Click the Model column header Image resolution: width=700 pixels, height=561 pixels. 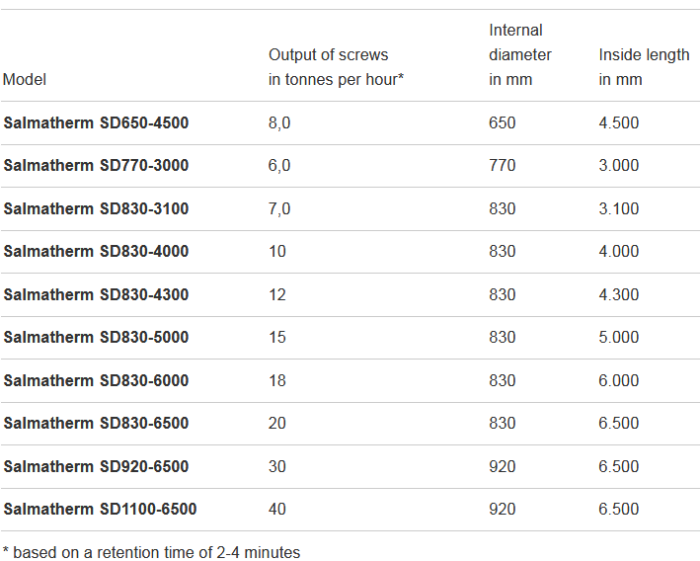(25, 79)
